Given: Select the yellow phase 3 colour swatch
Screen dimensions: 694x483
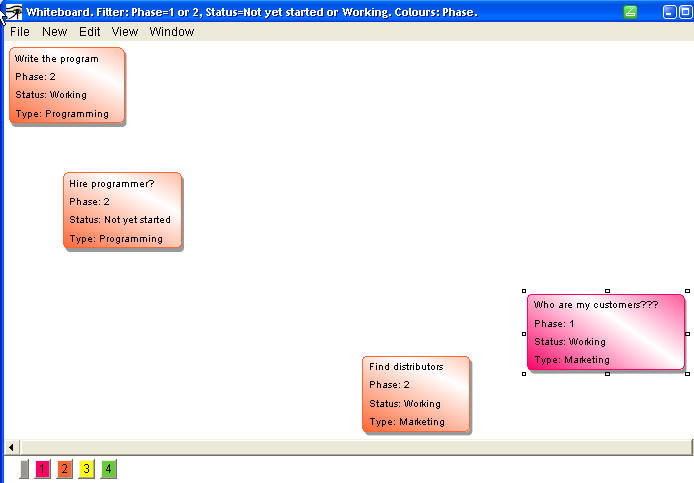Looking at the screenshot, I should click(x=87, y=469).
